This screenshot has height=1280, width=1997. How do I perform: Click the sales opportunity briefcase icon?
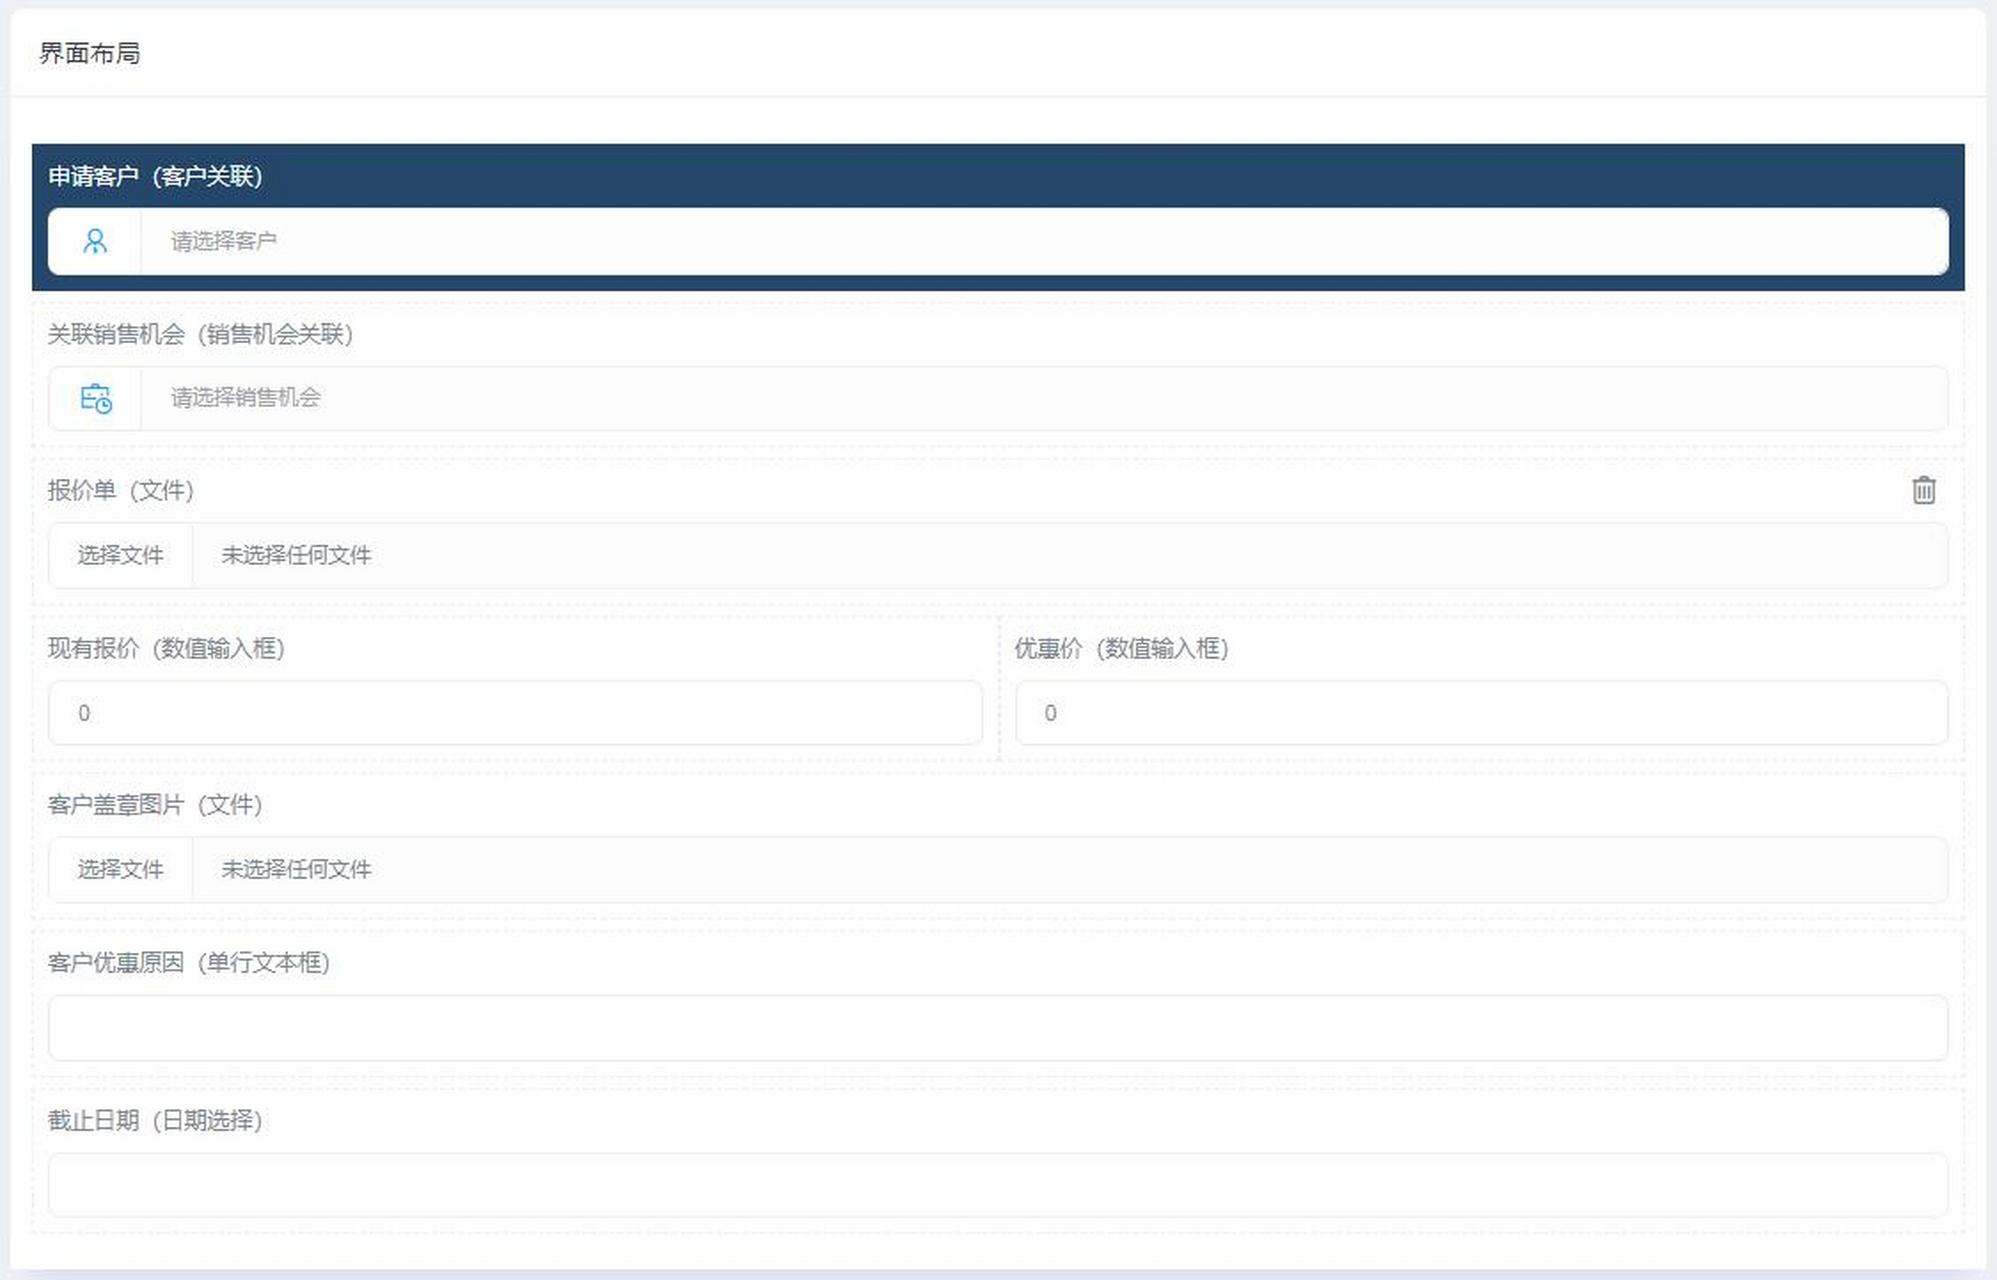click(x=96, y=398)
